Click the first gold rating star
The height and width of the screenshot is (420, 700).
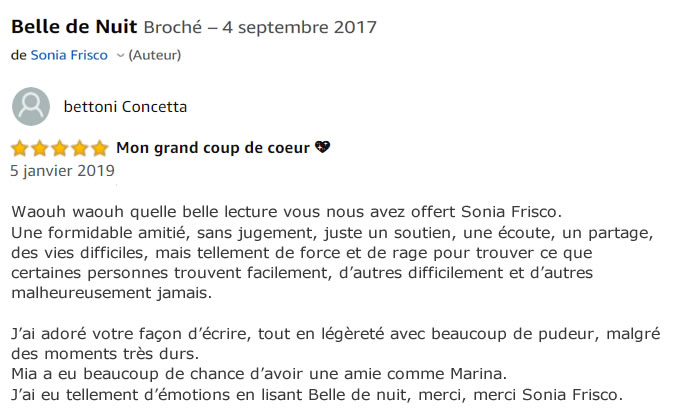coord(20,148)
